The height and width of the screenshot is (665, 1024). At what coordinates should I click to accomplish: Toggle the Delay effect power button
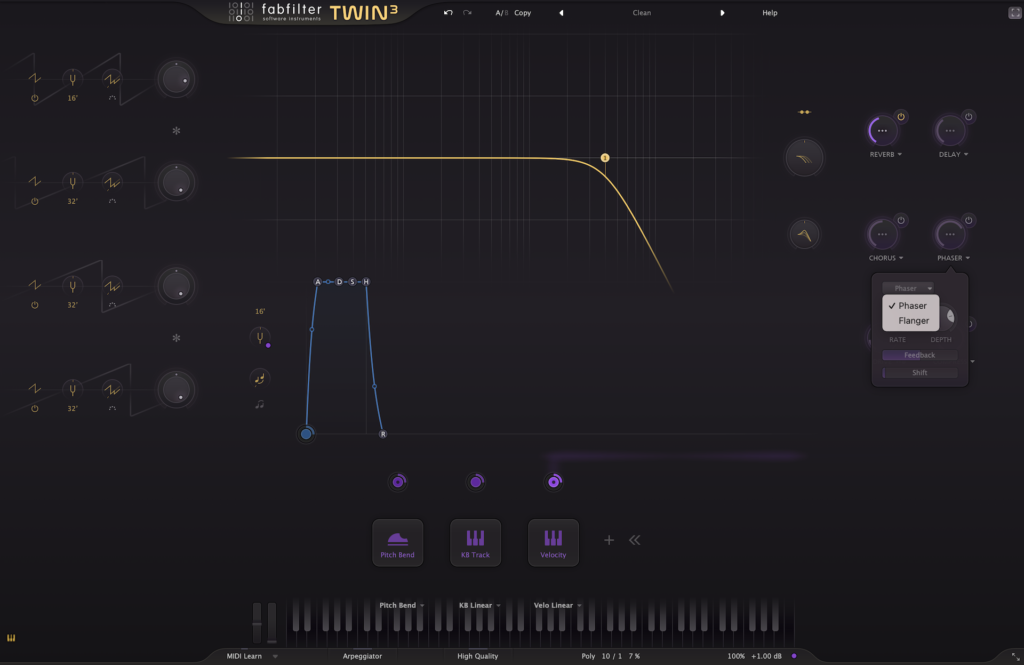coord(969,117)
